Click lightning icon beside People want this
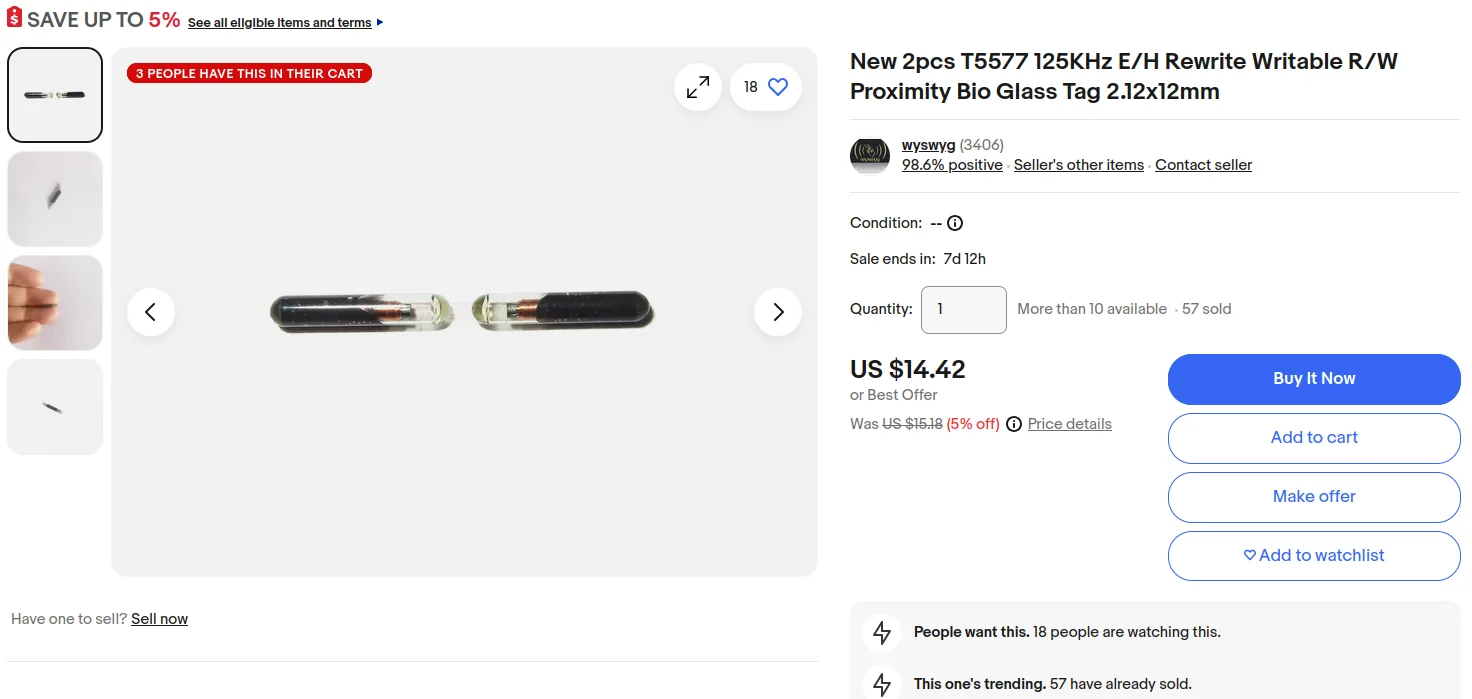 (882, 632)
